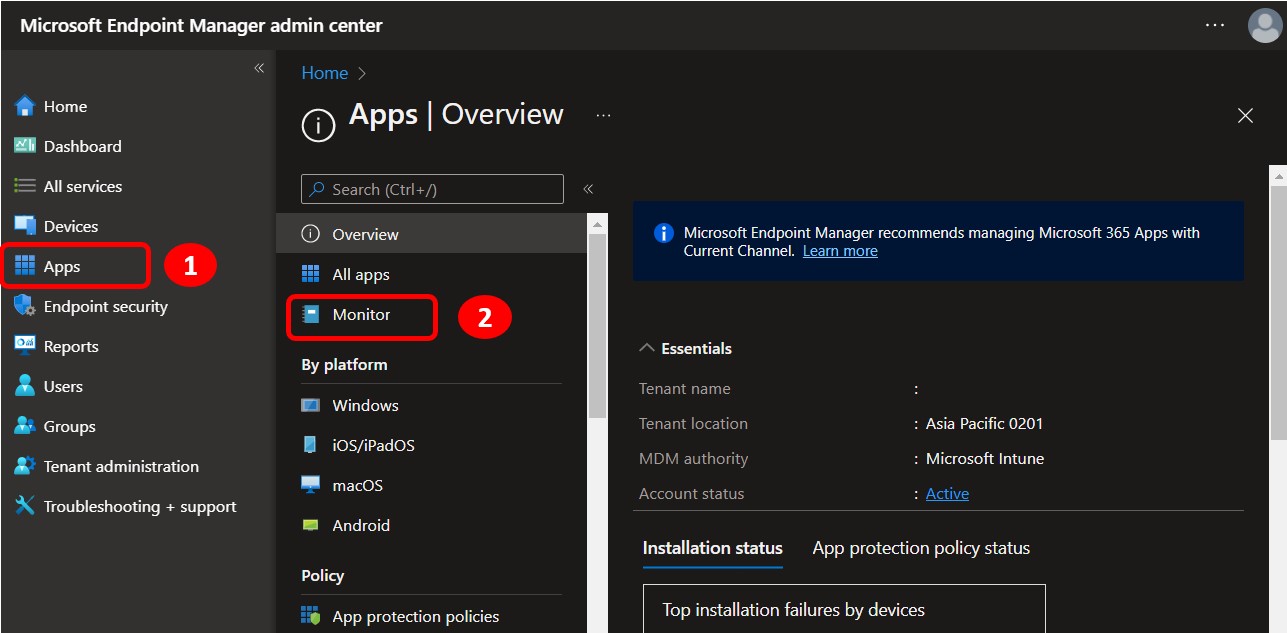Collapse the Apps blade menu
The width and height of the screenshot is (1287, 633).
coord(589,188)
